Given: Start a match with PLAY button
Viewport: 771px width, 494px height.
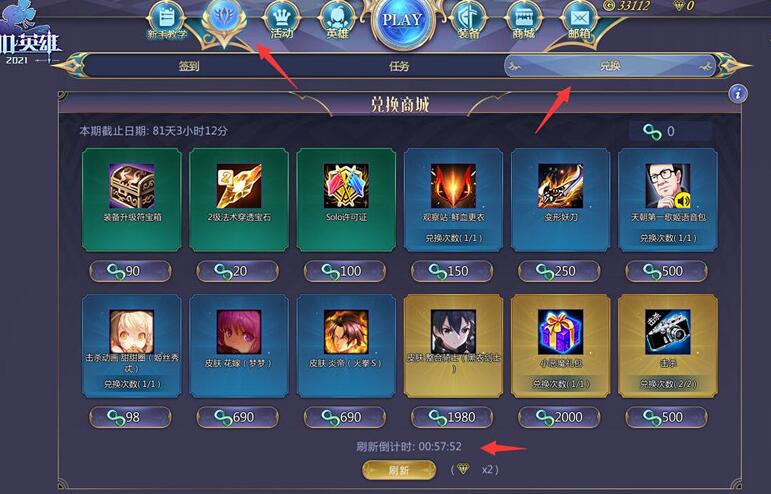Looking at the screenshot, I should (403, 21).
